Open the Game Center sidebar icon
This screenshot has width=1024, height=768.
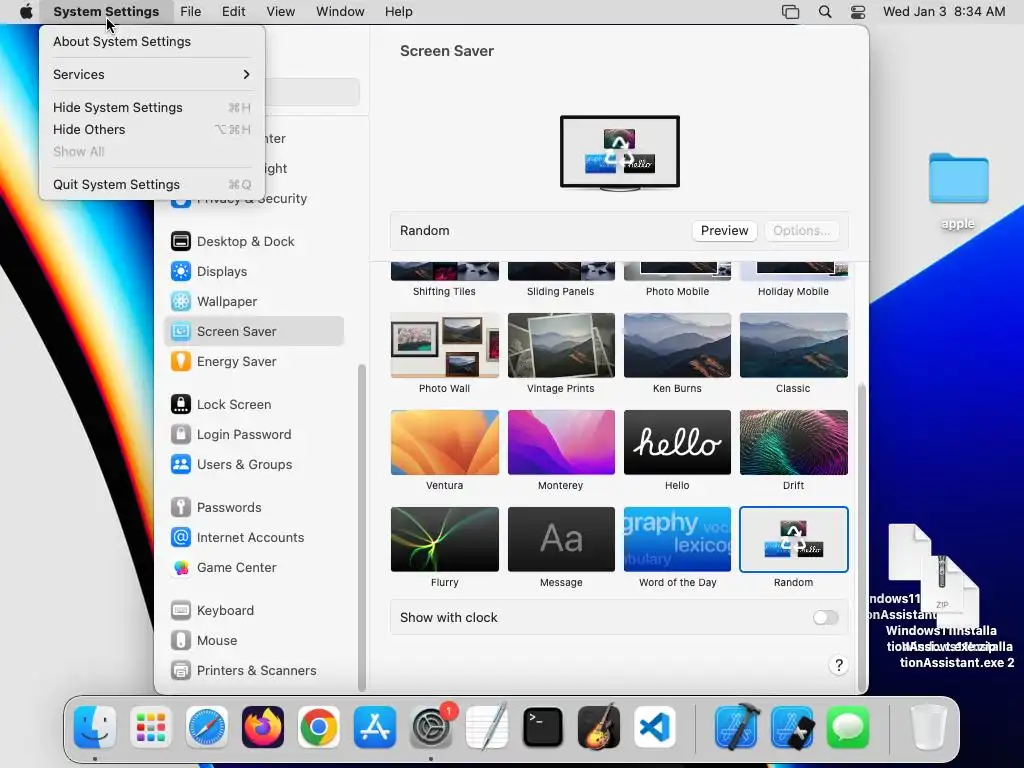180,568
